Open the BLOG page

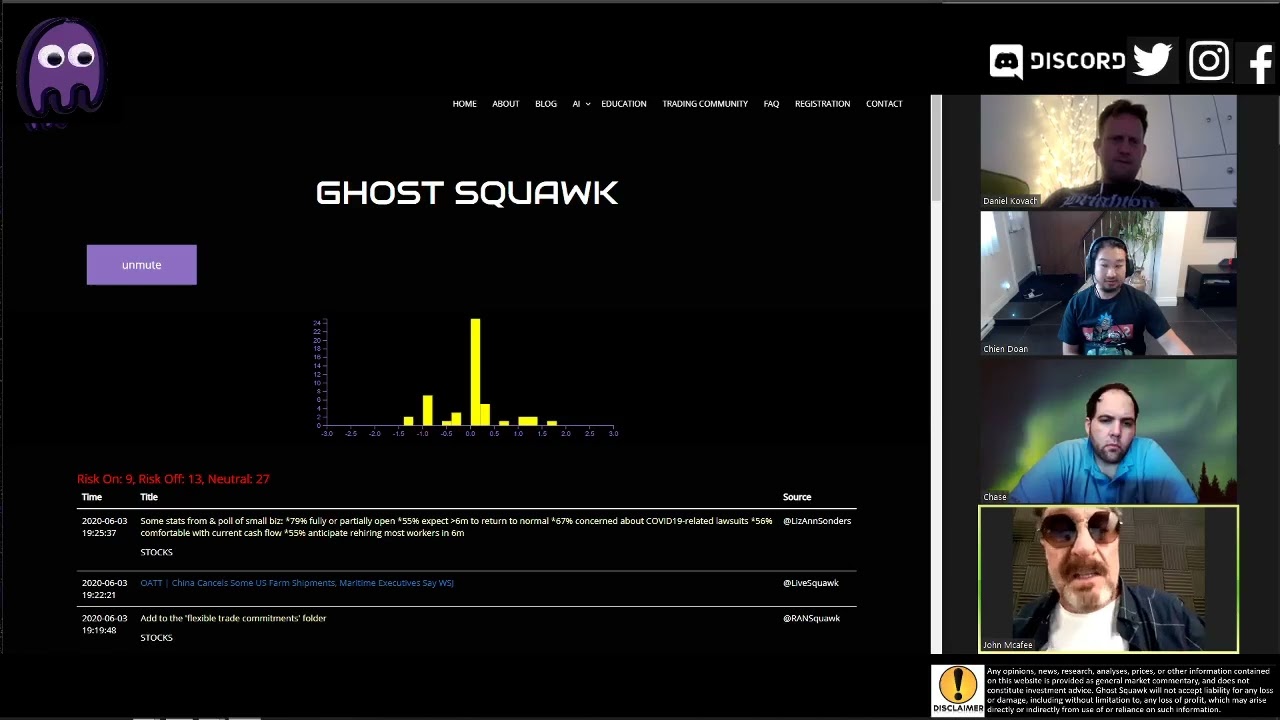(x=546, y=104)
